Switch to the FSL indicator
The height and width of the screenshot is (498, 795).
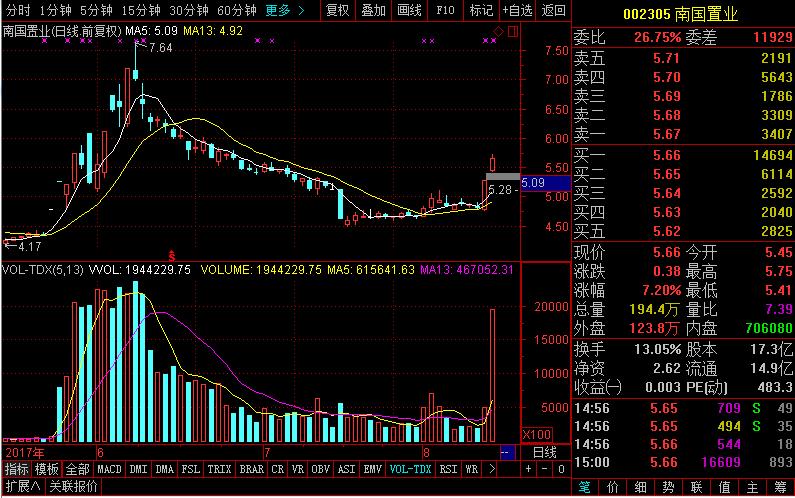coord(191,469)
